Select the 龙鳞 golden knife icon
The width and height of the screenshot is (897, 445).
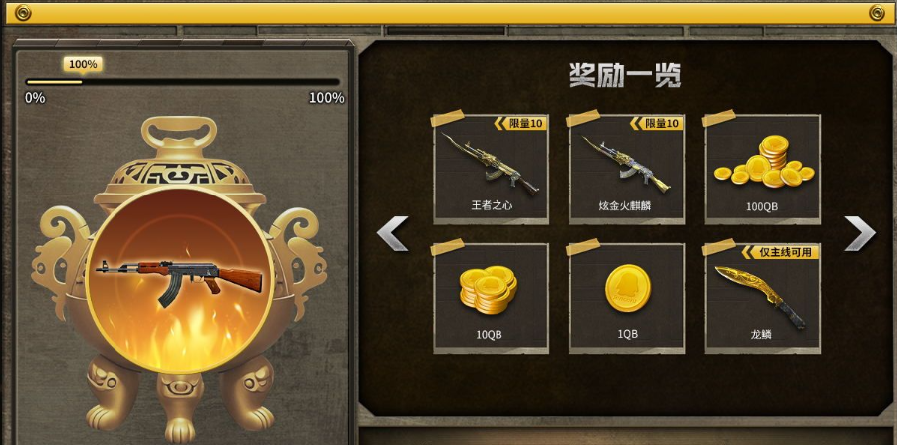tap(760, 297)
